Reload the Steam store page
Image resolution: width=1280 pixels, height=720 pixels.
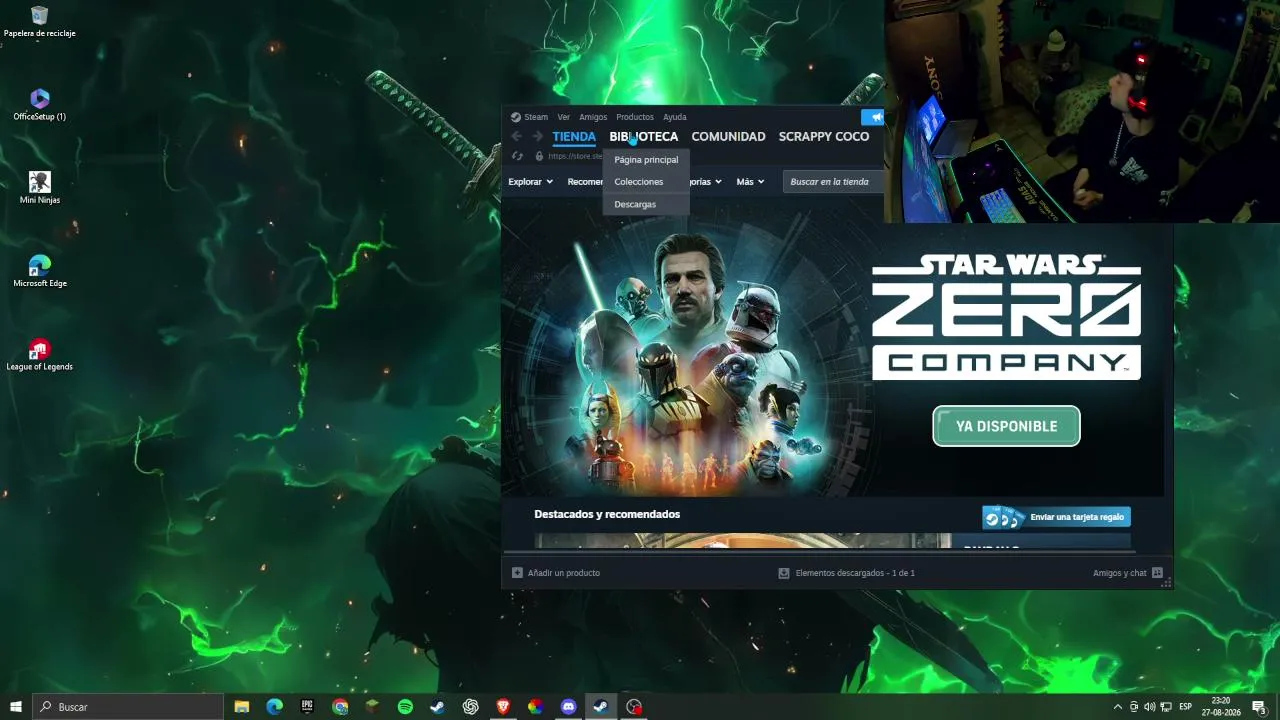point(517,156)
